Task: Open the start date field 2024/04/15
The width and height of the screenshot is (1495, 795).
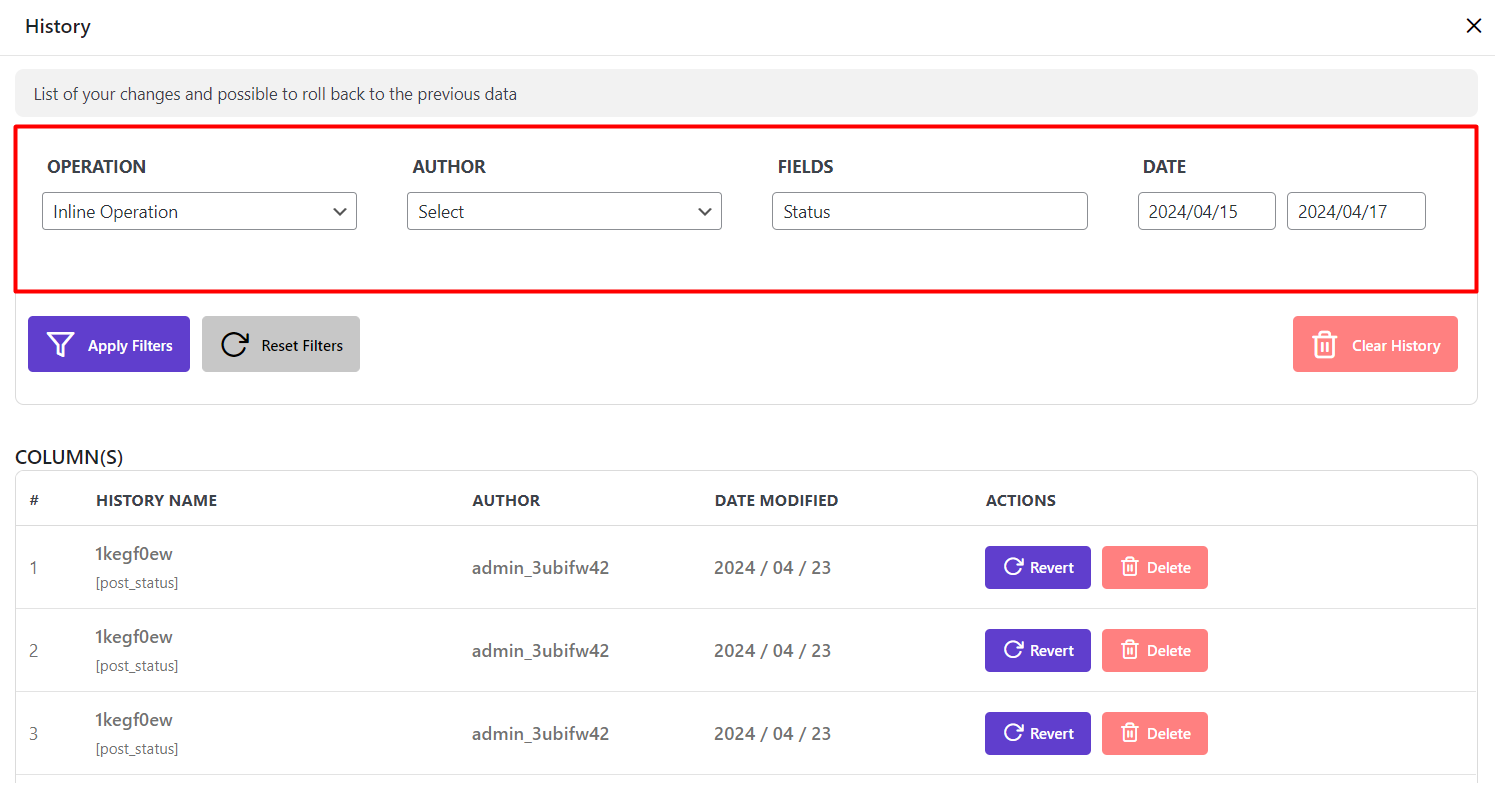Action: click(x=1206, y=212)
